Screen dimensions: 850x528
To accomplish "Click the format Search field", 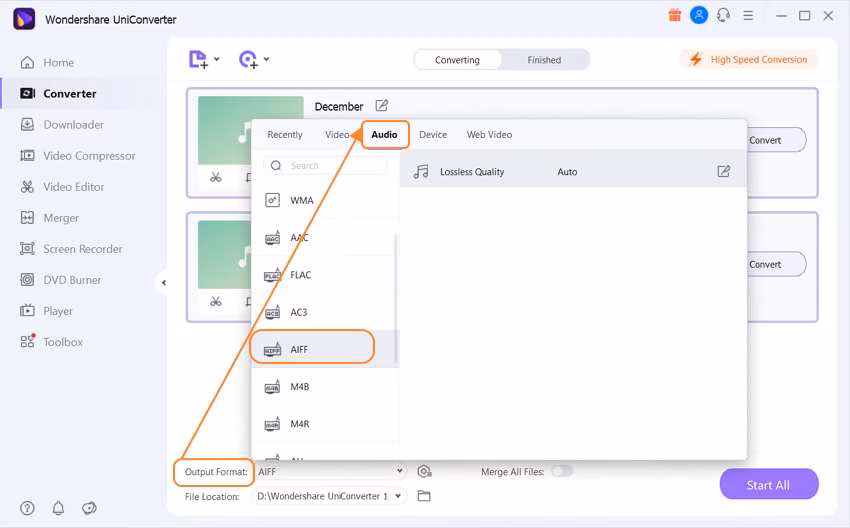I will (x=325, y=165).
